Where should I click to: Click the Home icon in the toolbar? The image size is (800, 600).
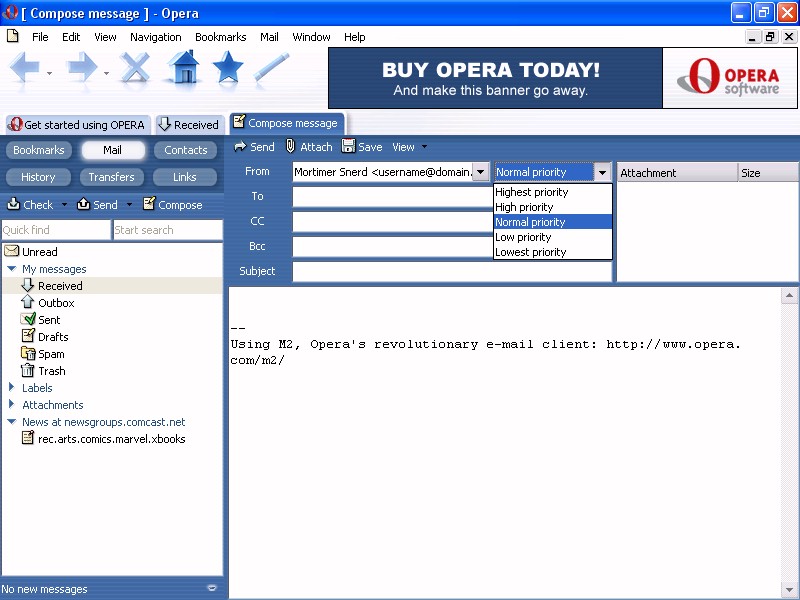click(x=183, y=68)
